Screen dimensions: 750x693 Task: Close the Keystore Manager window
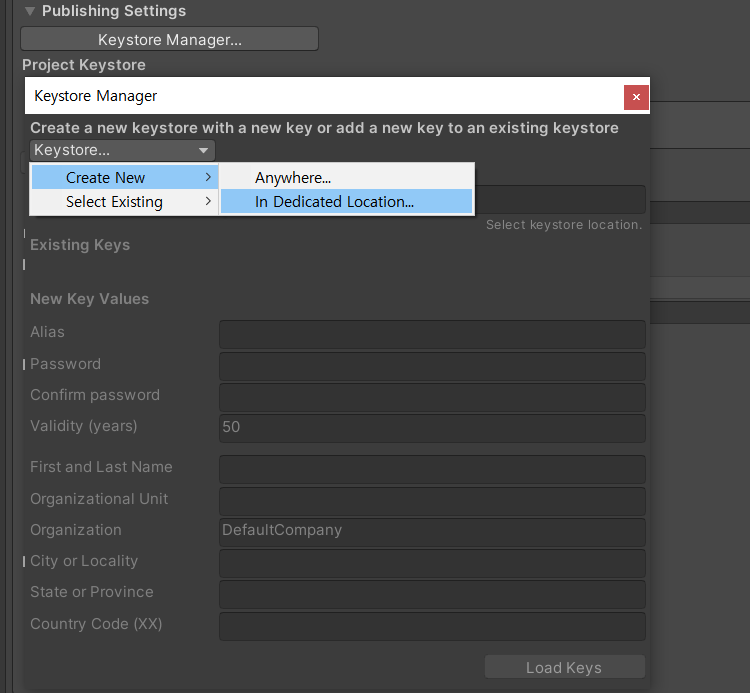[636, 97]
